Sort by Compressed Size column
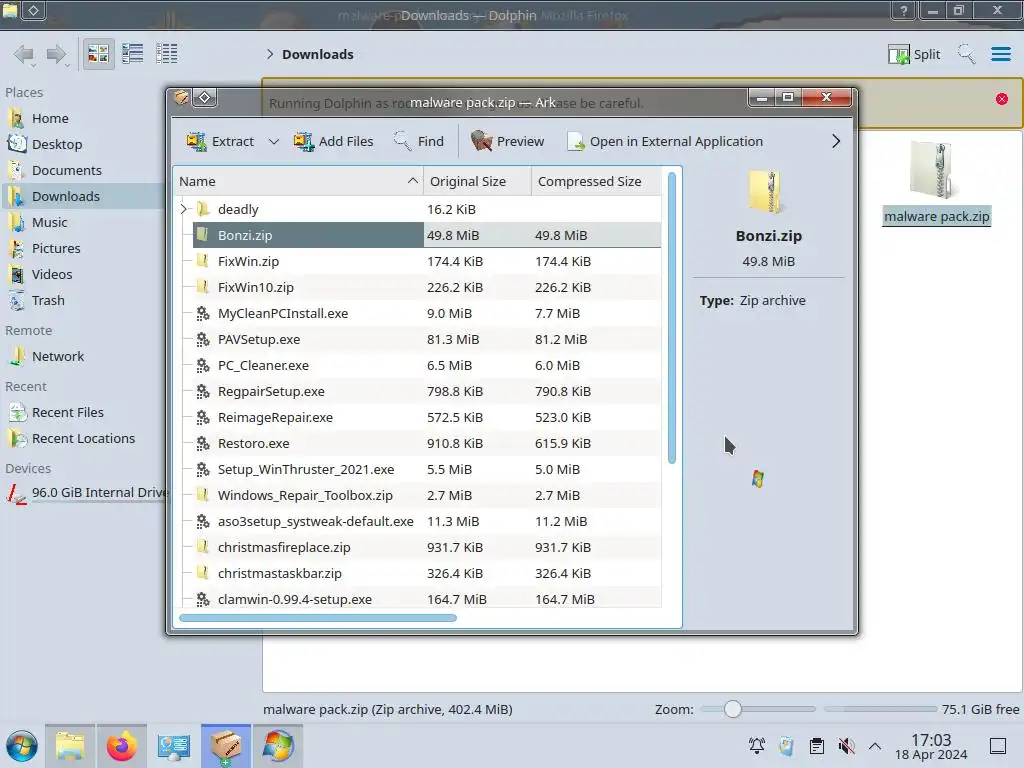Viewport: 1024px width, 768px height. [x=597, y=182]
